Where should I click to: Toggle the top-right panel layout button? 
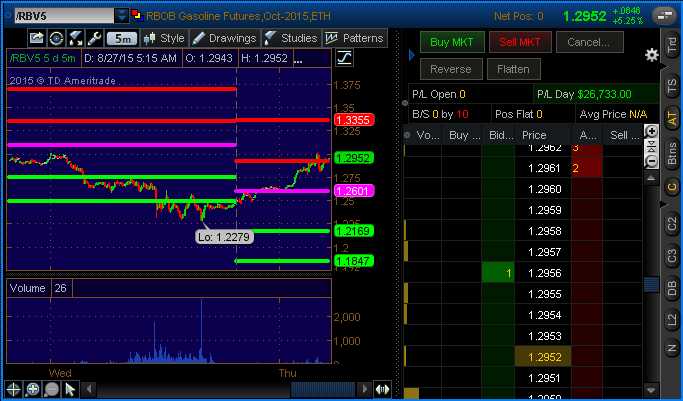click(x=664, y=16)
